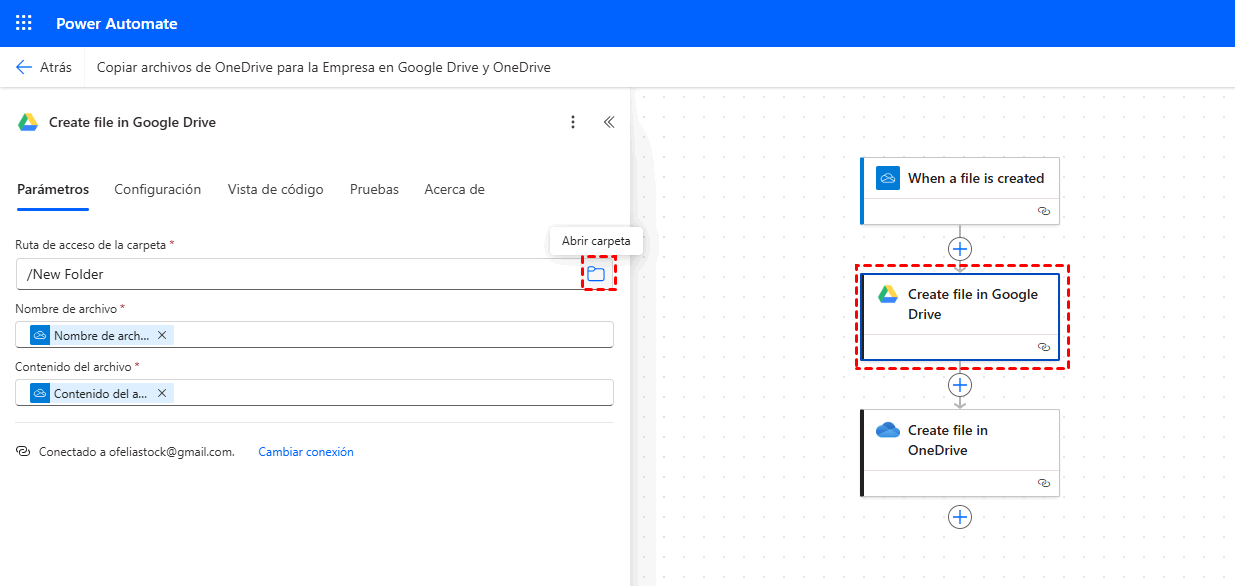Open the Acerca de tab
The image size is (1235, 586).
pos(455,189)
